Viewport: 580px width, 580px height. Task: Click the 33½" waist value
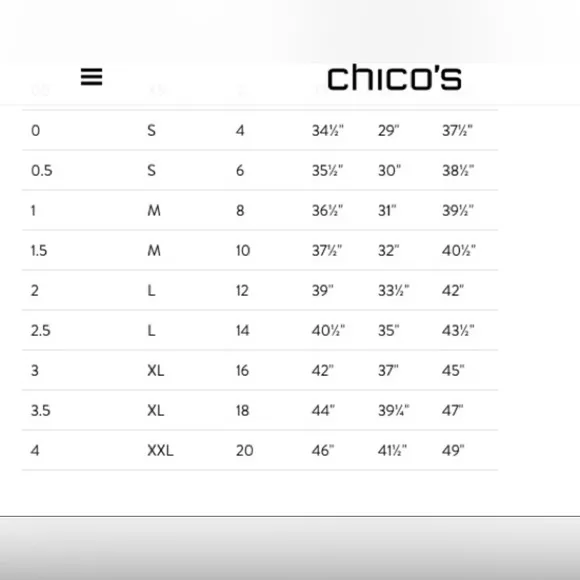point(394,291)
